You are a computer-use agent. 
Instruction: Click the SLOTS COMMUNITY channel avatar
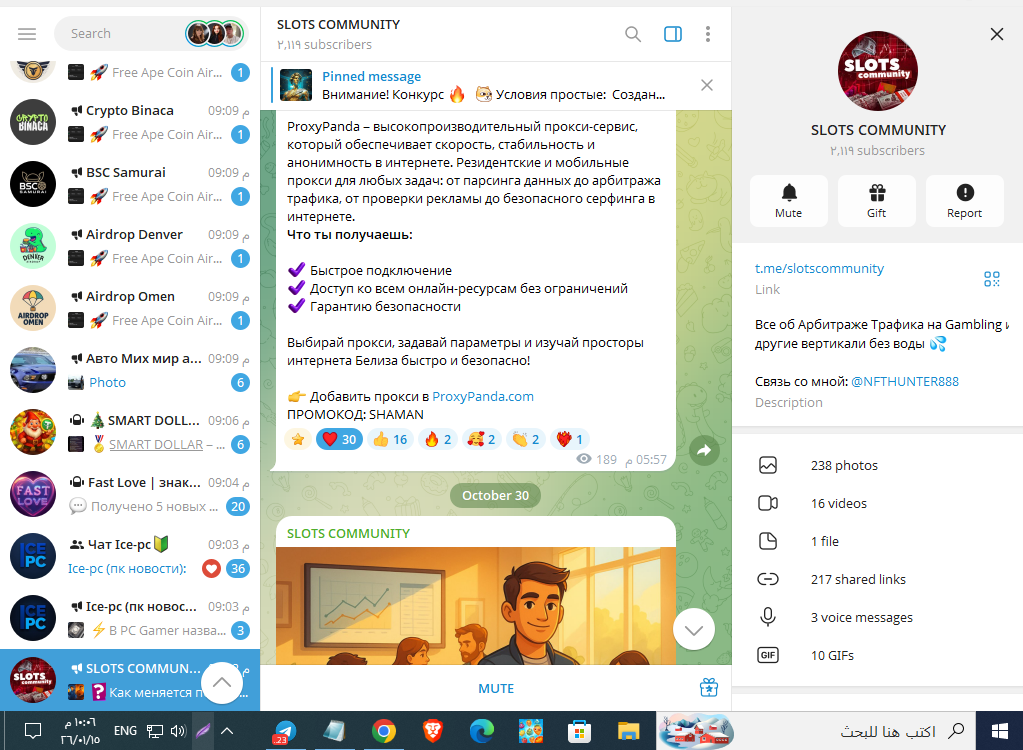(x=878, y=70)
